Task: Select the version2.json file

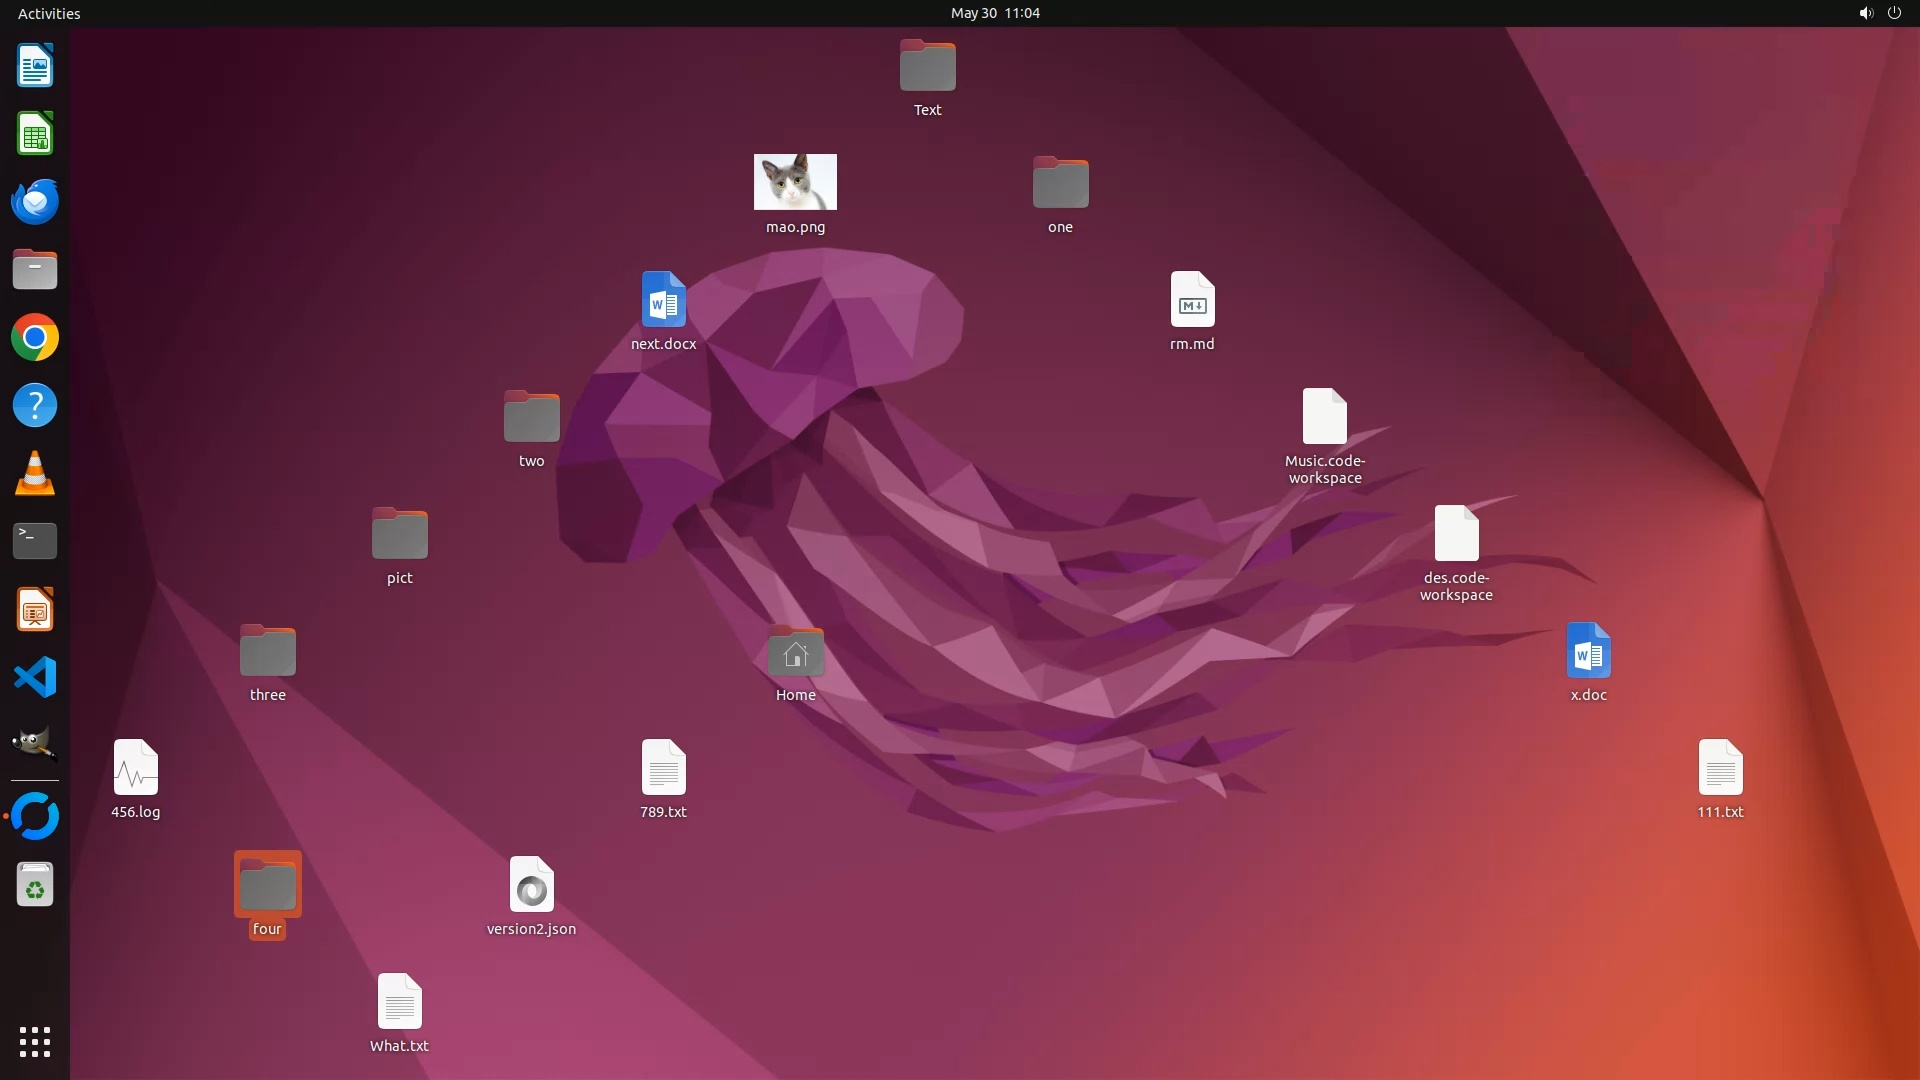Action: (x=531, y=885)
